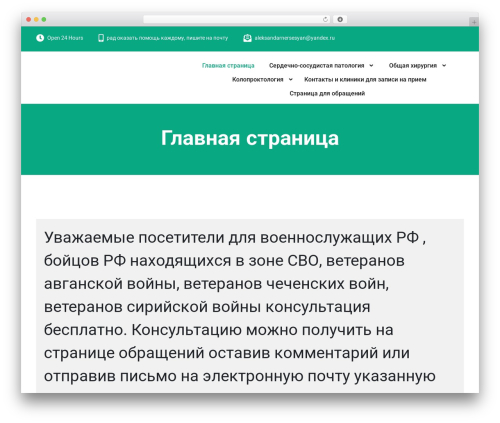Open a new tab with the plus button
Screen dimensions: 500x423
click(474, 22)
